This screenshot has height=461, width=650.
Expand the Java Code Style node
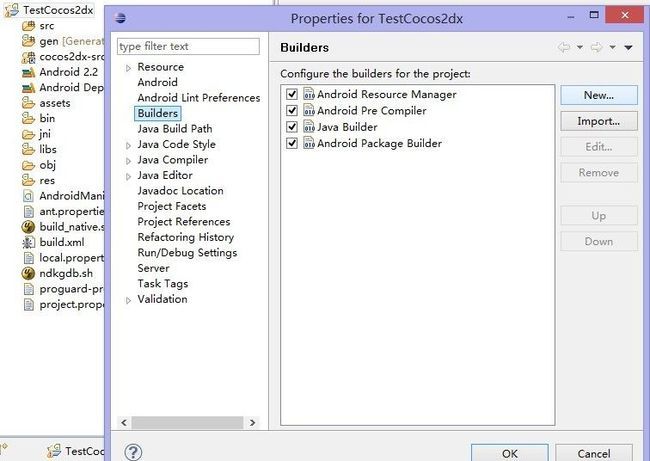pyautogui.click(x=129, y=145)
